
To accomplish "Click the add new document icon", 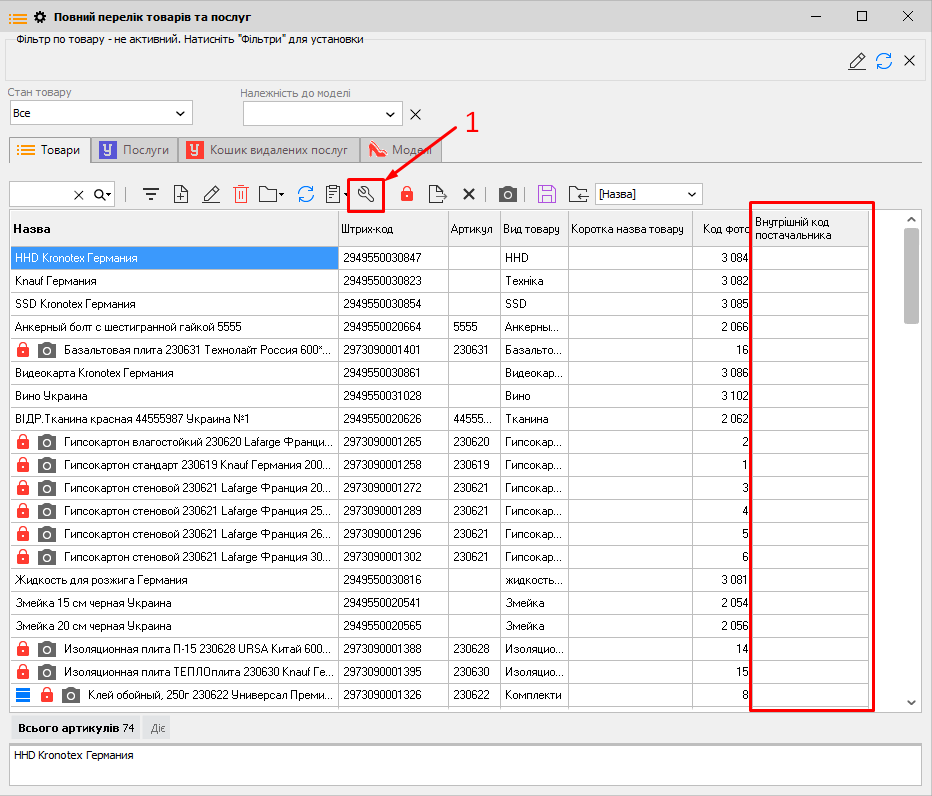I will tap(181, 194).
